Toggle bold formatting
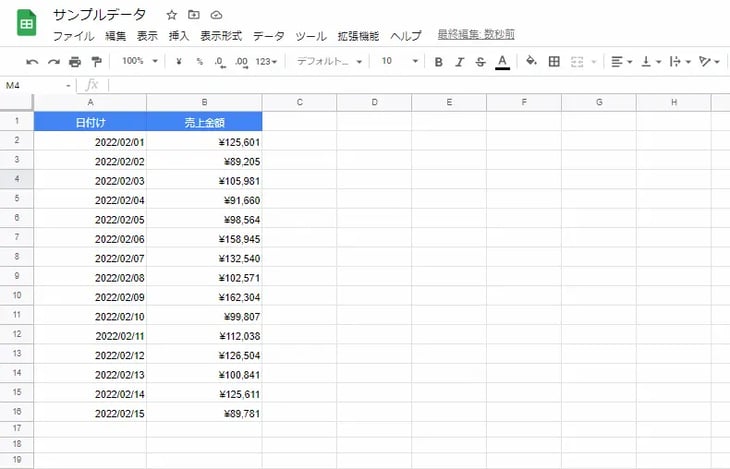 [438, 62]
